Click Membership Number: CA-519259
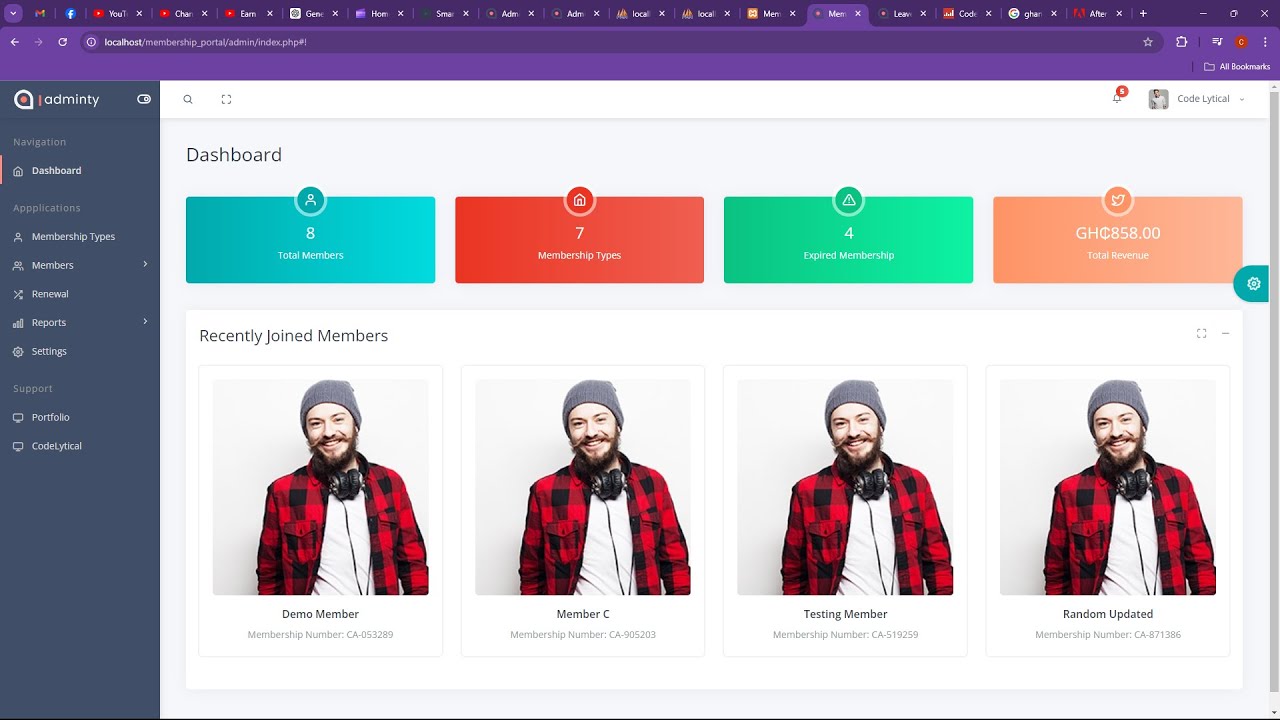This screenshot has height=720, width=1280. [845, 635]
